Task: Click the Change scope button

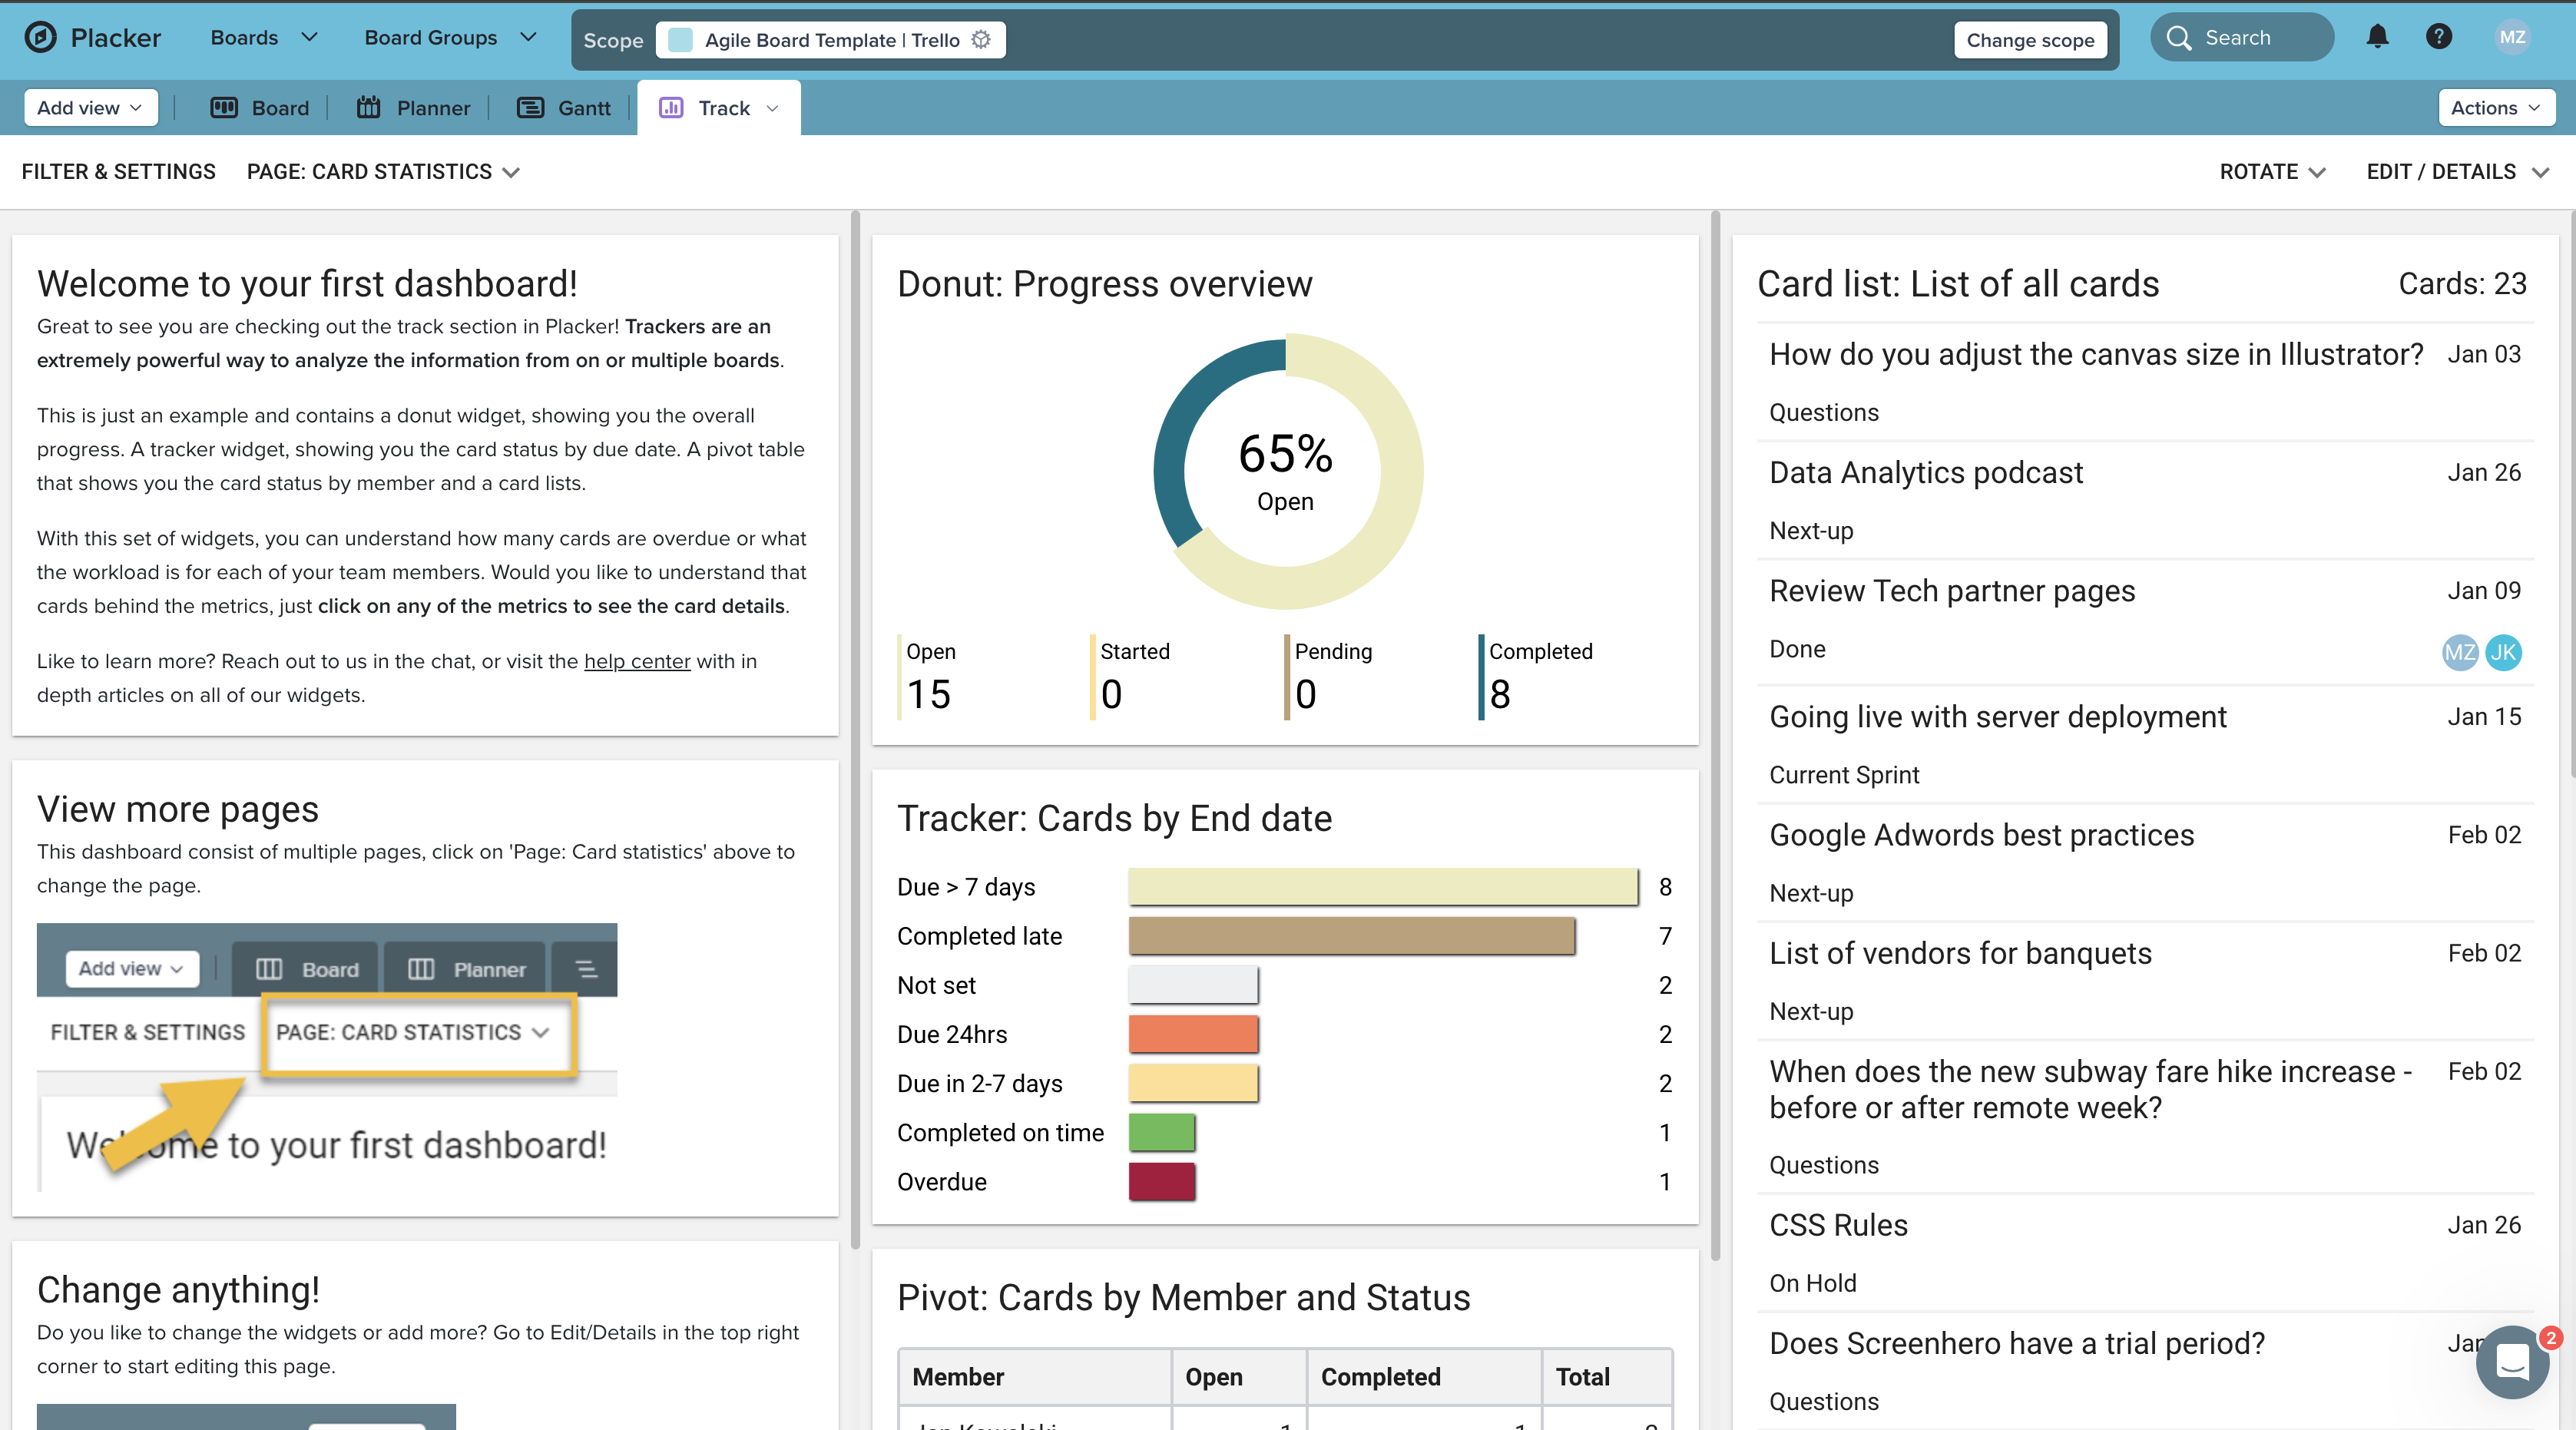Action: tap(2029, 41)
